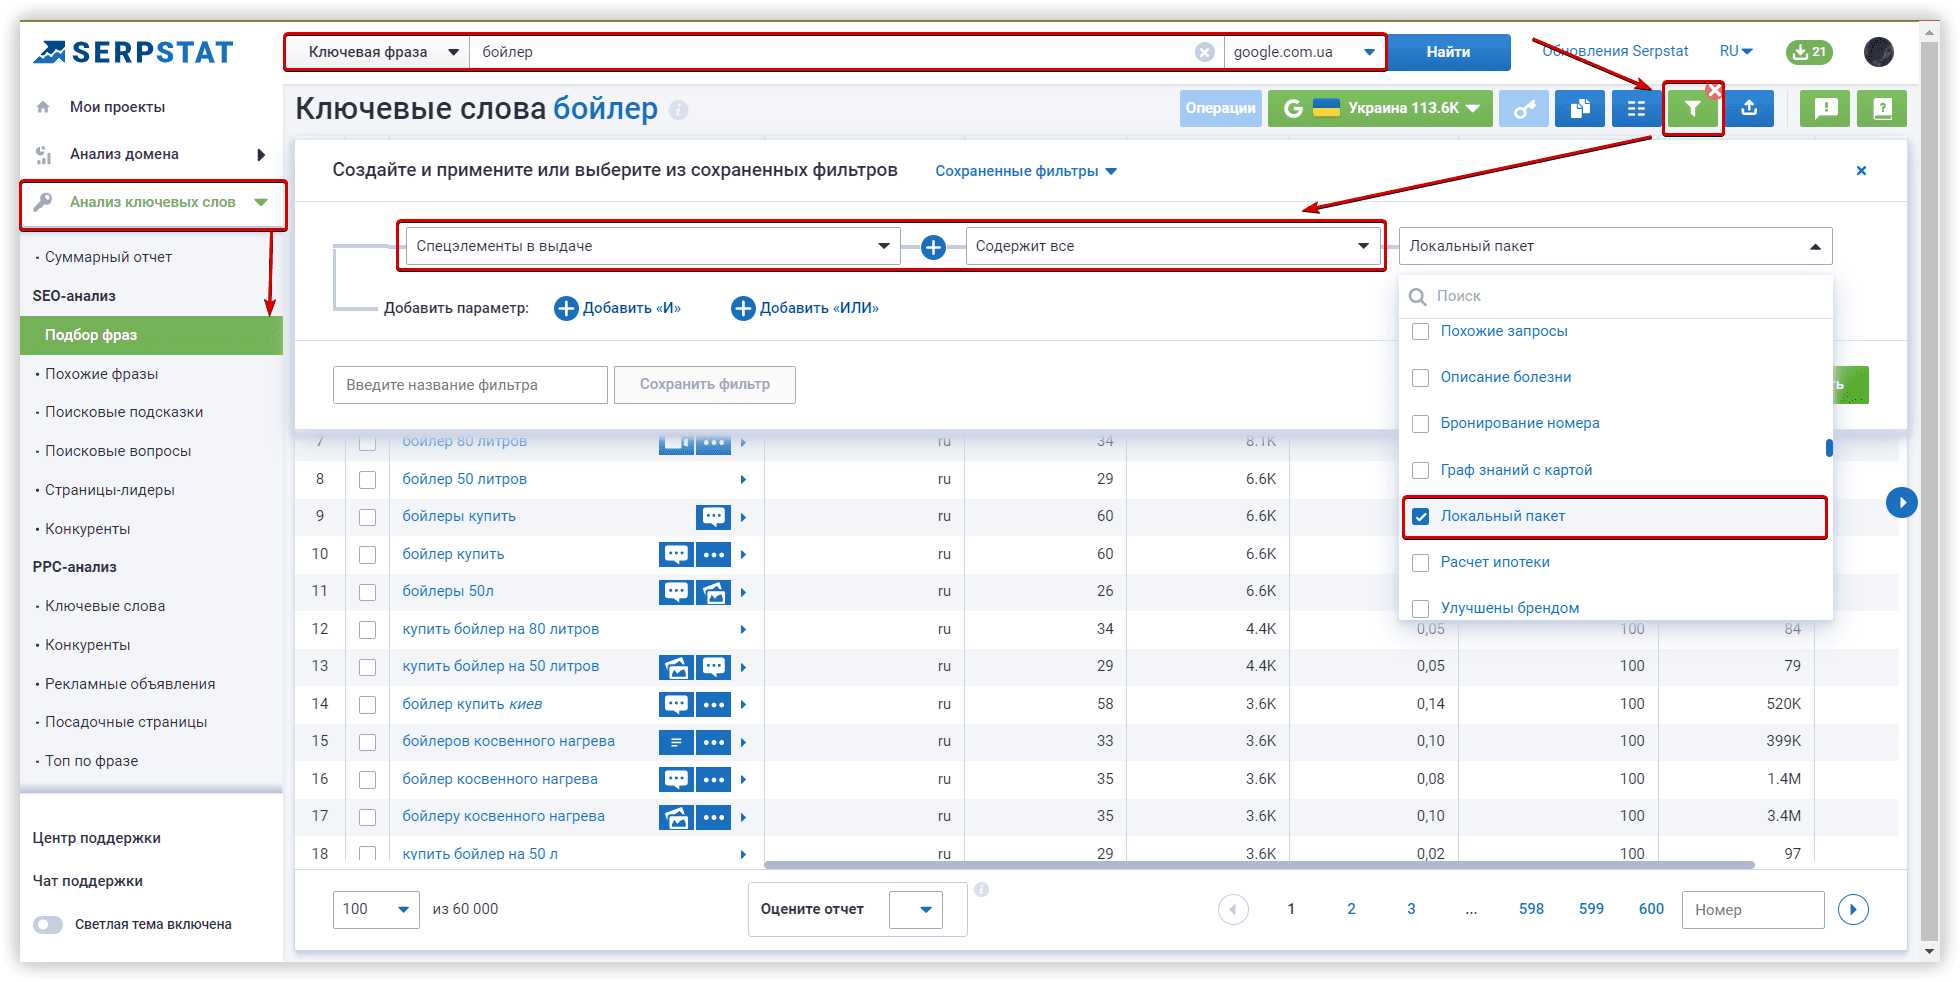Image resolution: width=1960 pixels, height=982 pixels.
Task: Click Serpstat logo
Action: (133, 52)
